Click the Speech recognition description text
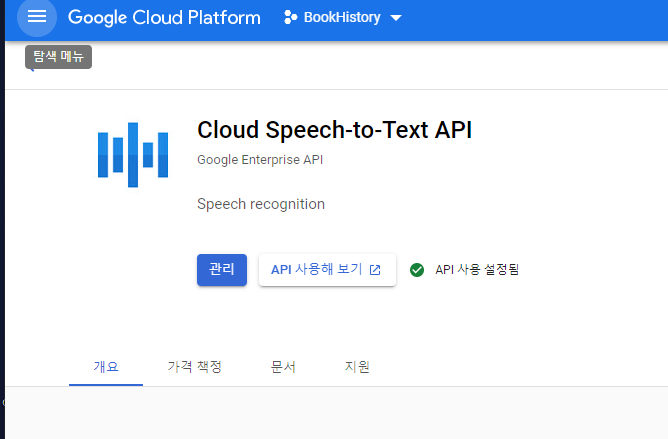This screenshot has width=668, height=439. tap(261, 204)
